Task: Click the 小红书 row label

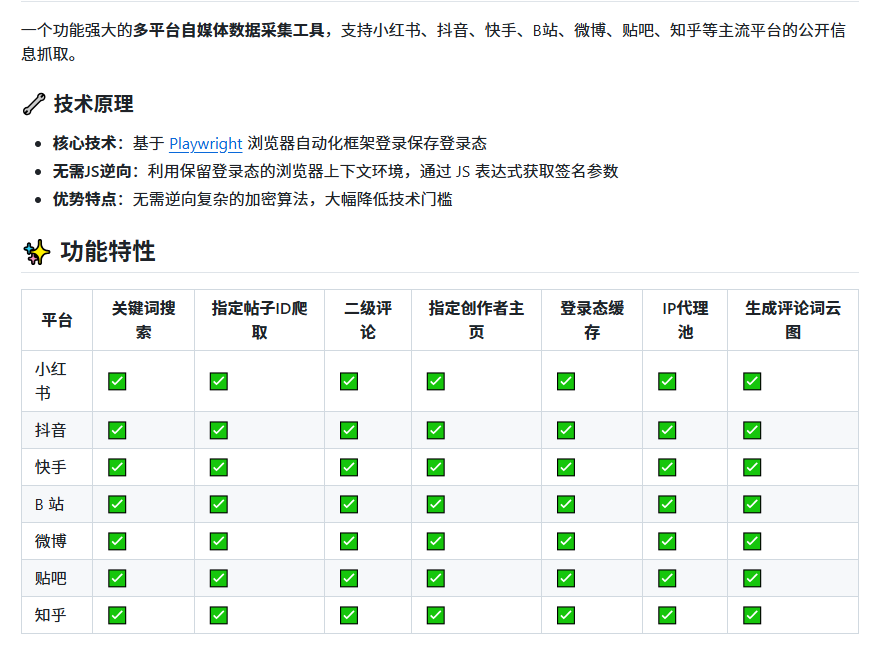Action: tap(51, 381)
